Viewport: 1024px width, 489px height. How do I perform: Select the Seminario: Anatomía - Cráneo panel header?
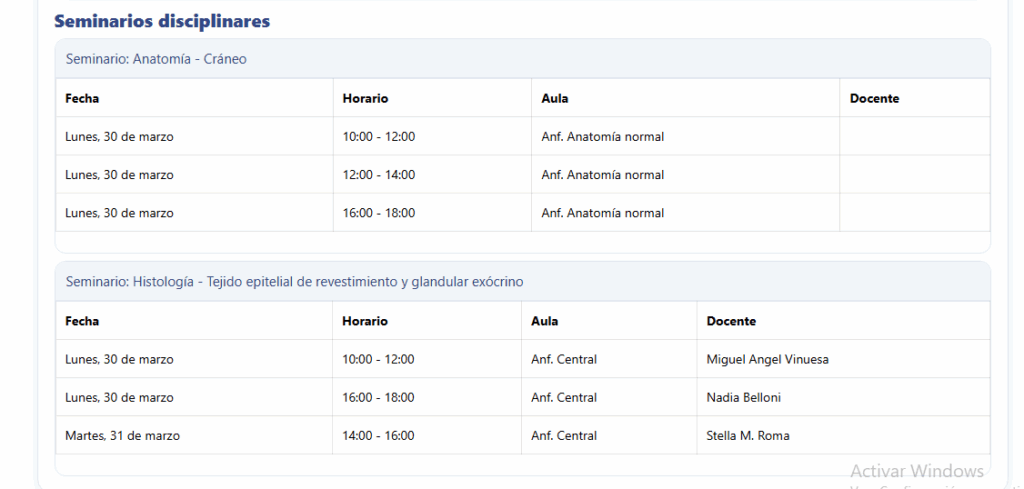(156, 59)
